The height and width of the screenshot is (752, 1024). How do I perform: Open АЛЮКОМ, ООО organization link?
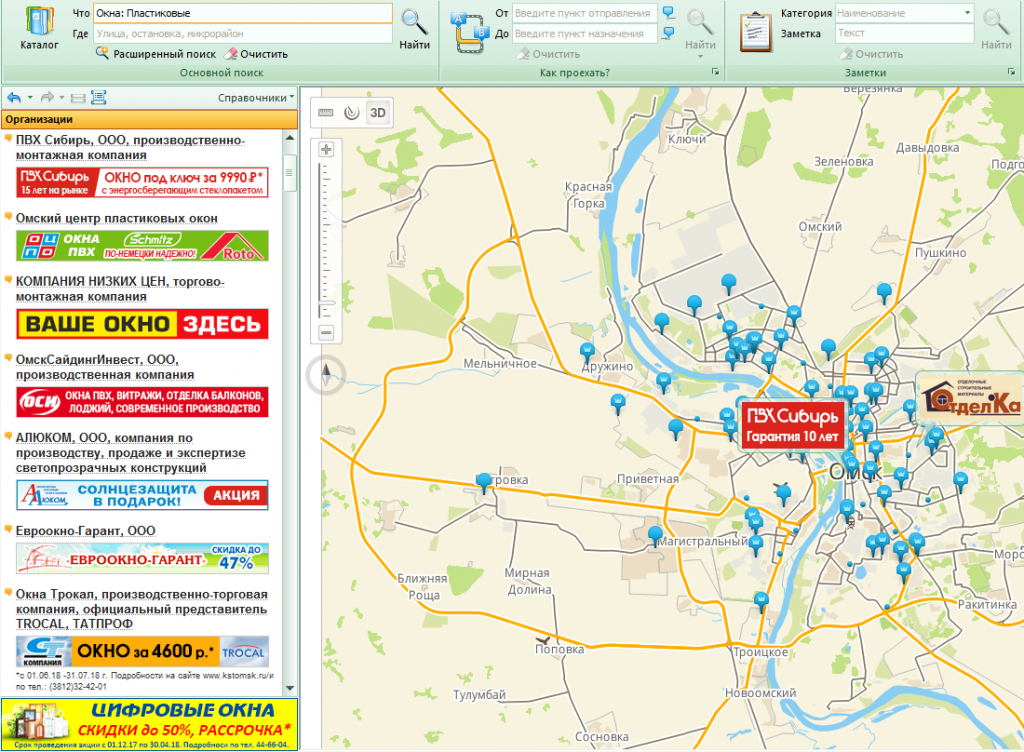click(131, 453)
